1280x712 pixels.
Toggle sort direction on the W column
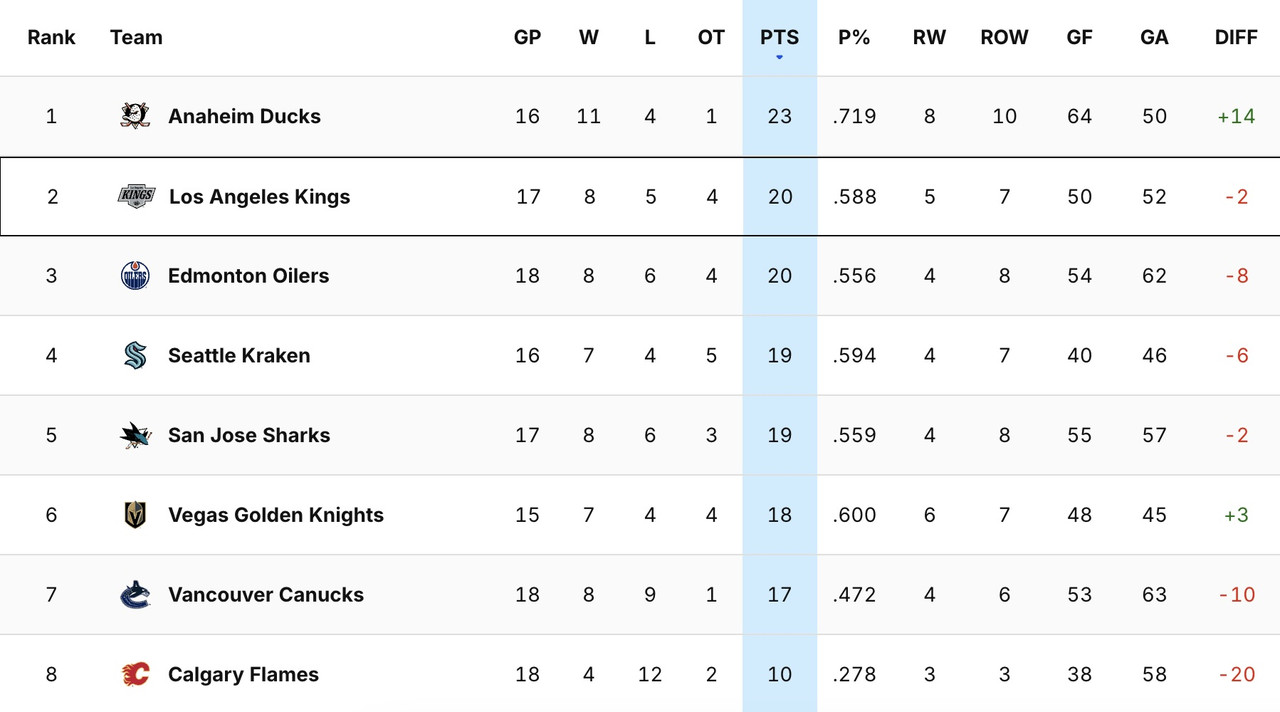[x=589, y=37]
